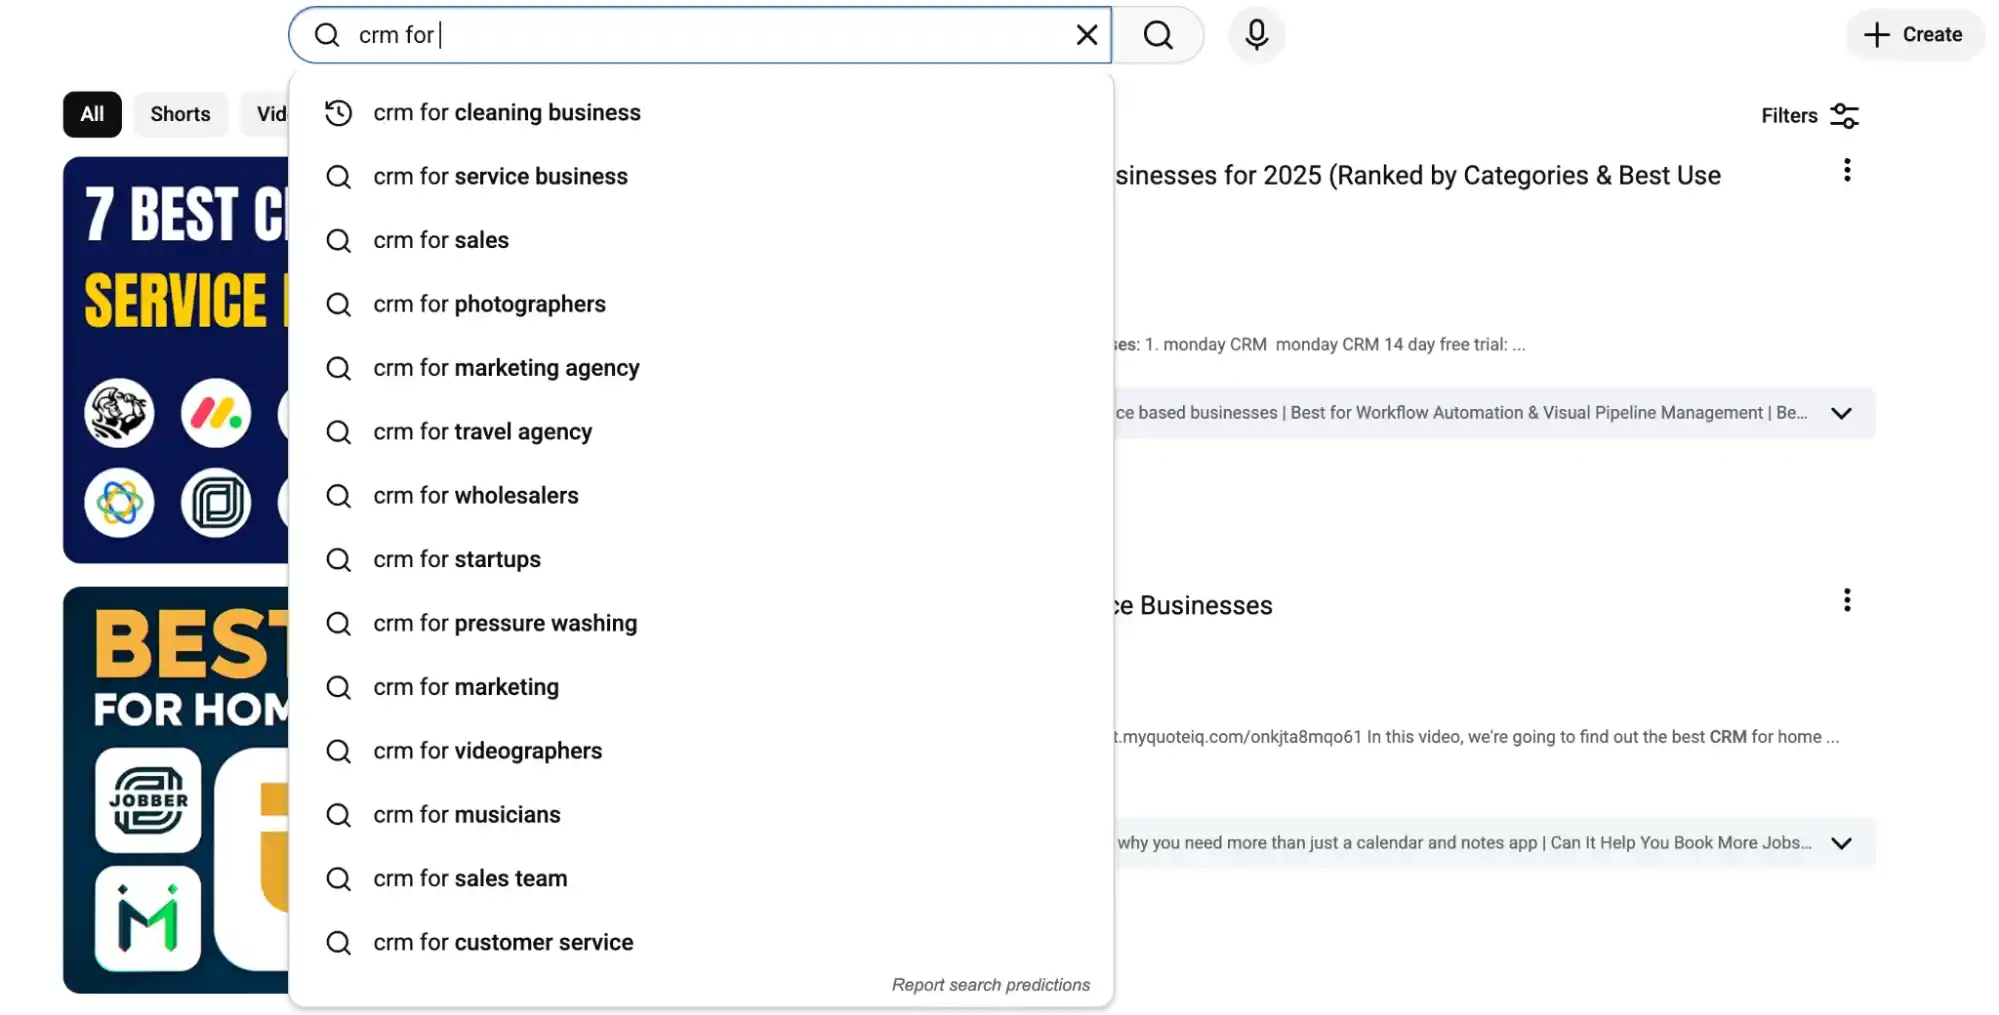Viewport: 1999px width, 1015px height.
Task: Select suggestion 'crm for customer service'
Action: tap(503, 941)
